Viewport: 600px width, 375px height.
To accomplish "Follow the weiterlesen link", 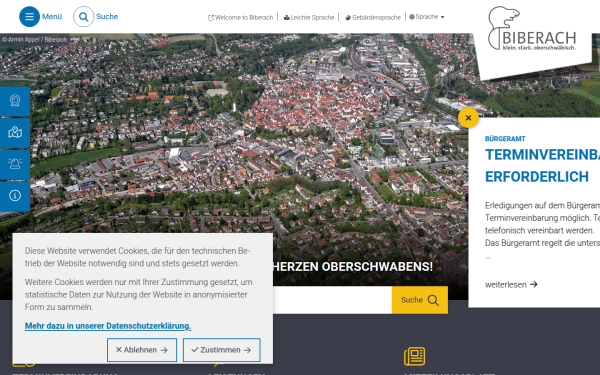I will click(511, 284).
